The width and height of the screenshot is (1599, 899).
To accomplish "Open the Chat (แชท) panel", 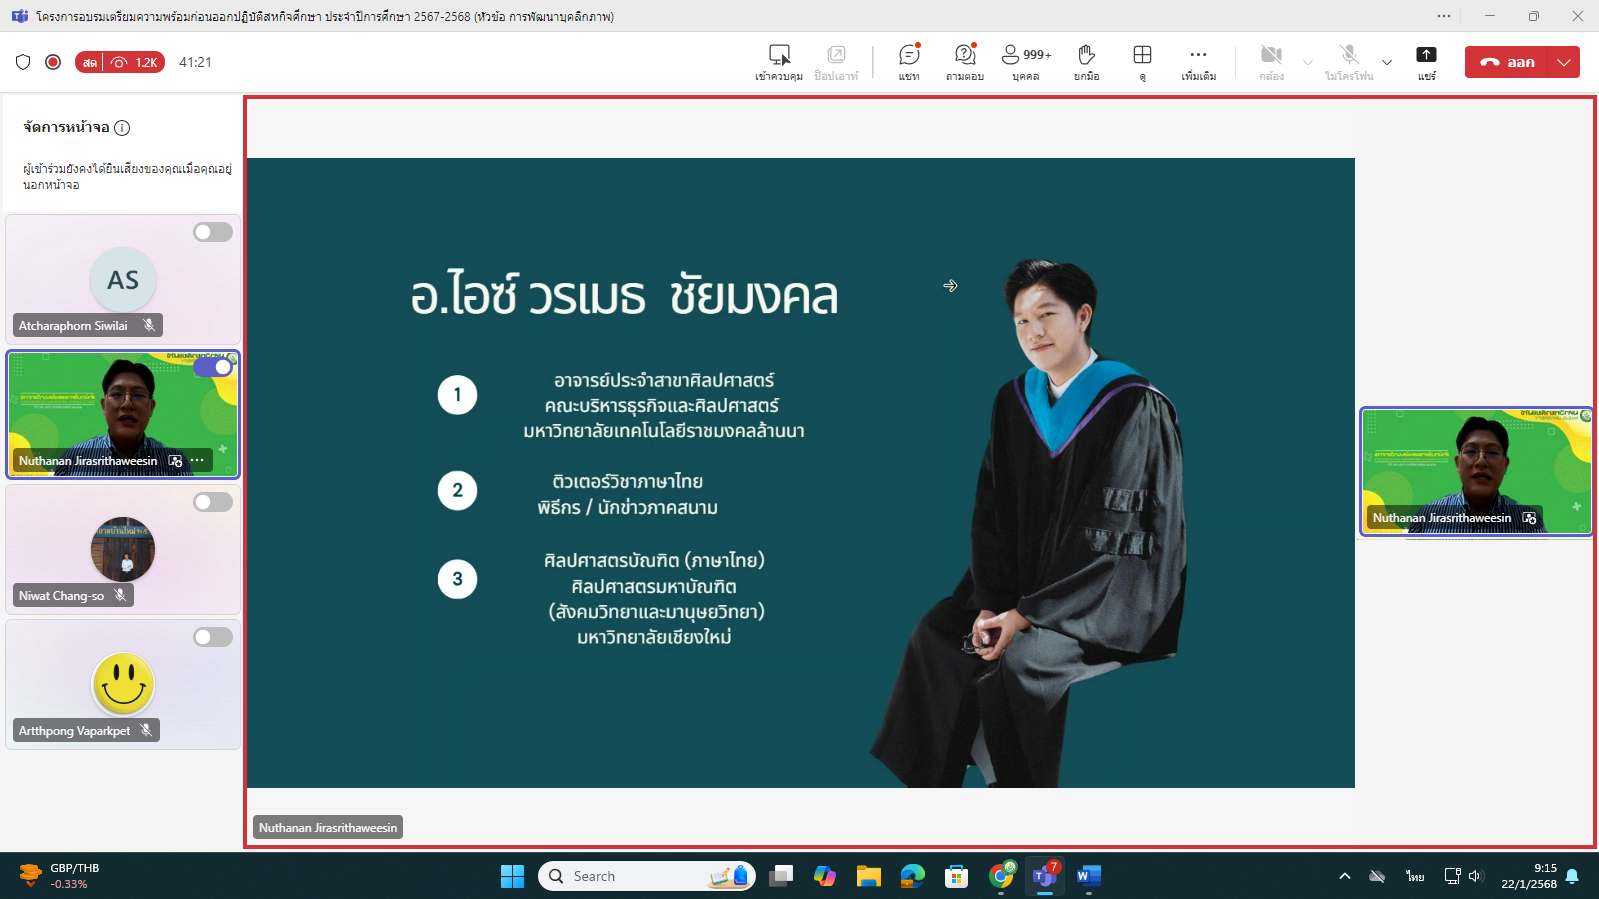I will [909, 61].
